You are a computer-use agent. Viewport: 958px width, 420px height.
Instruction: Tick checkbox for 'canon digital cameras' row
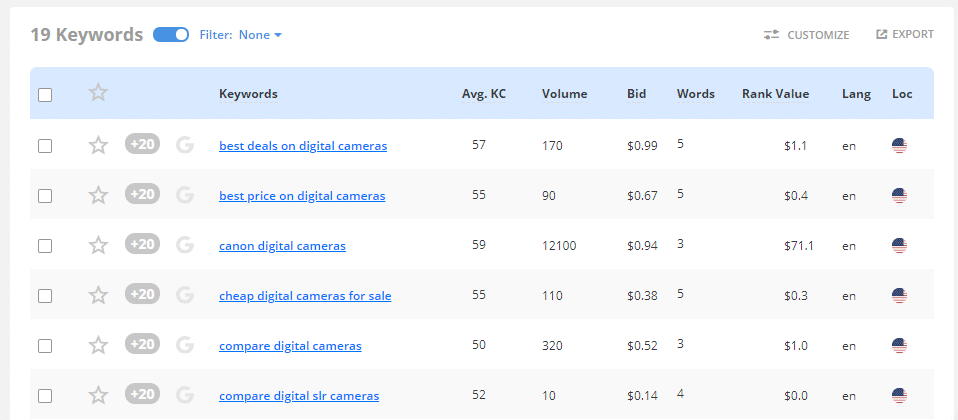[45, 246]
